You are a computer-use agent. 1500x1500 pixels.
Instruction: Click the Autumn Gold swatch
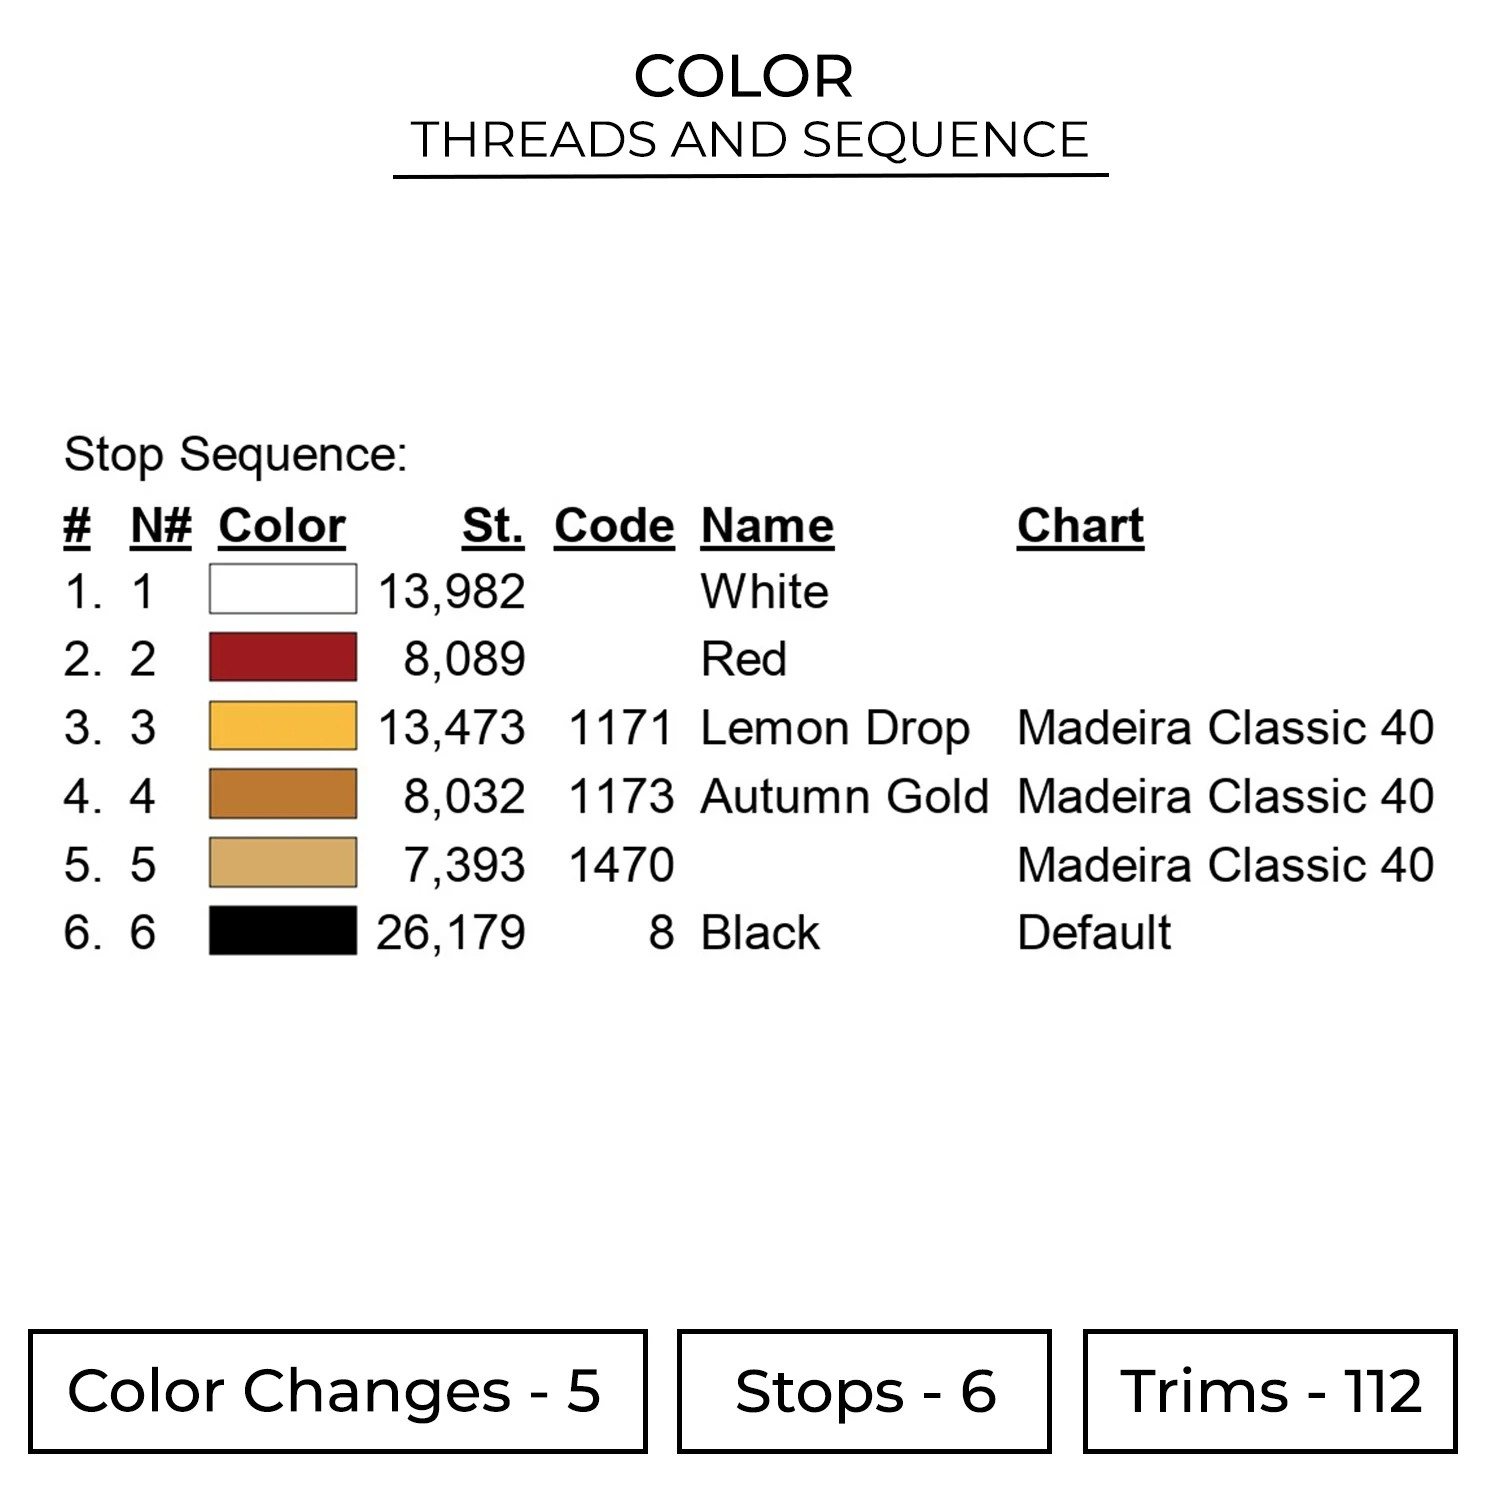coord(282,794)
